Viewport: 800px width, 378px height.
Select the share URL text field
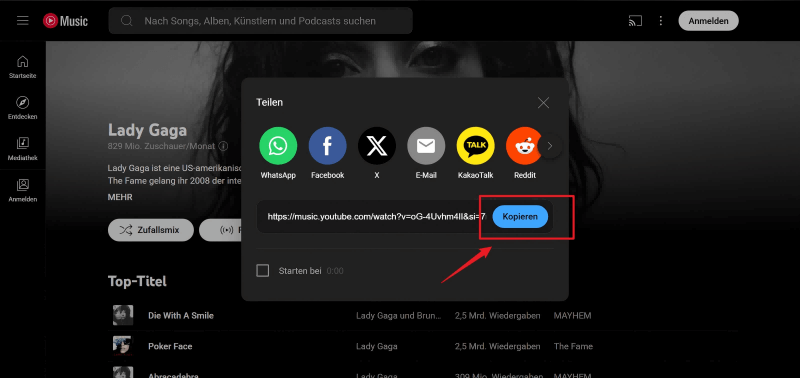pos(377,216)
